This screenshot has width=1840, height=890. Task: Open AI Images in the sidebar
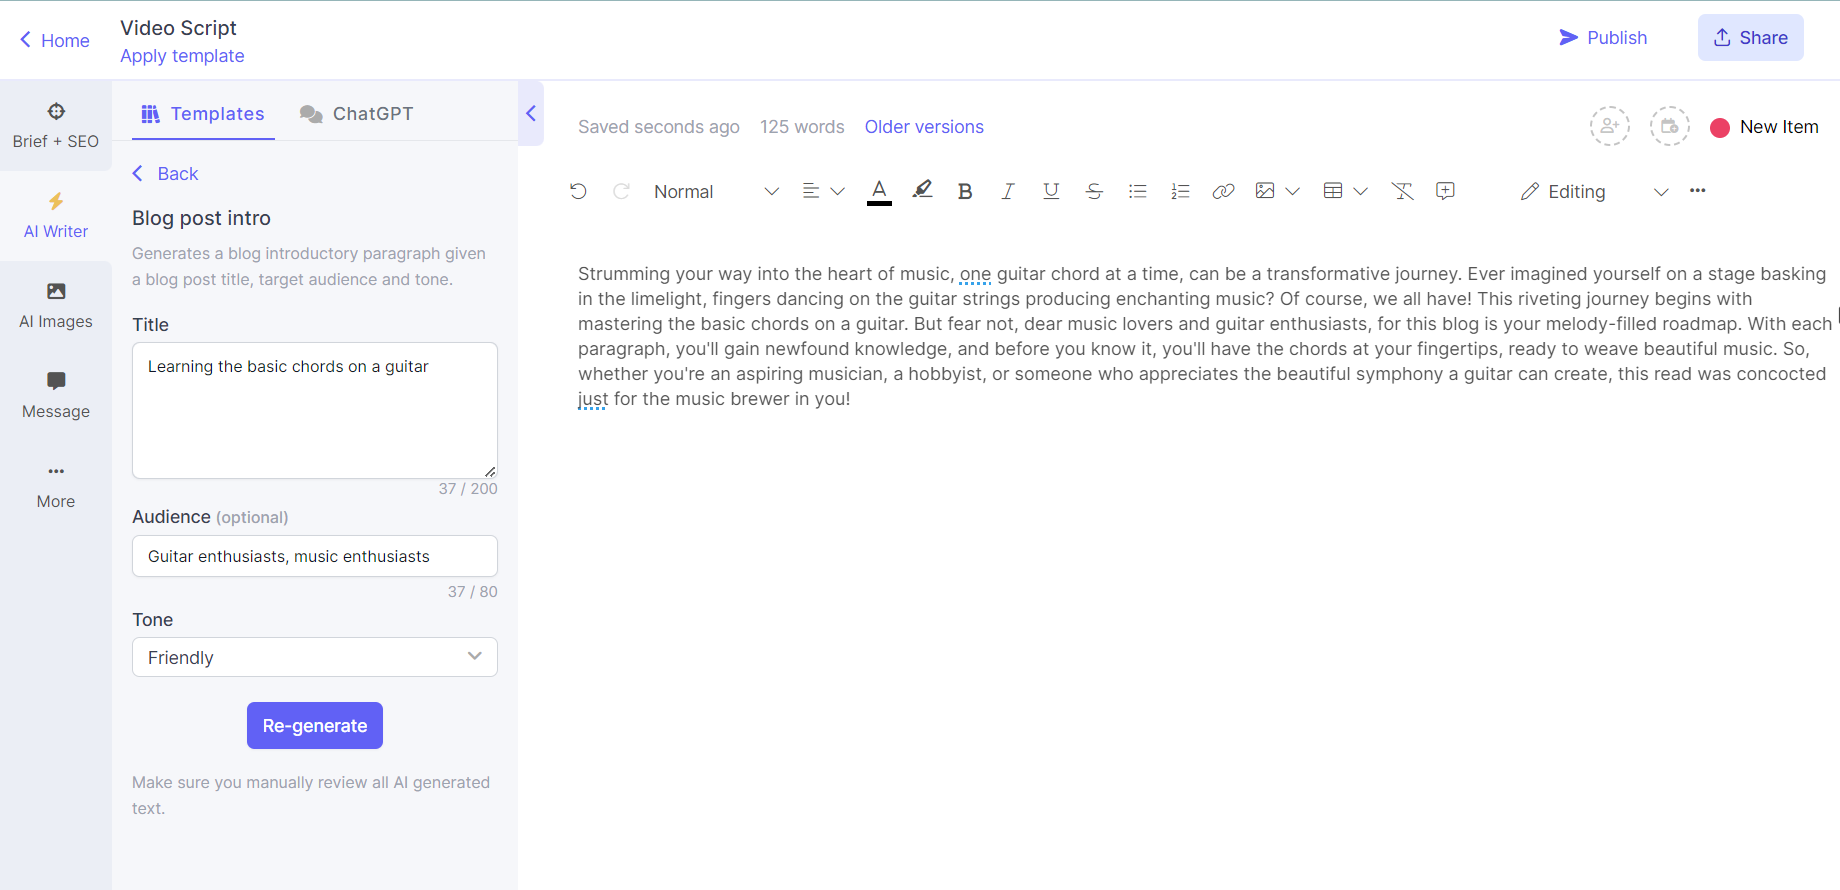(x=56, y=305)
